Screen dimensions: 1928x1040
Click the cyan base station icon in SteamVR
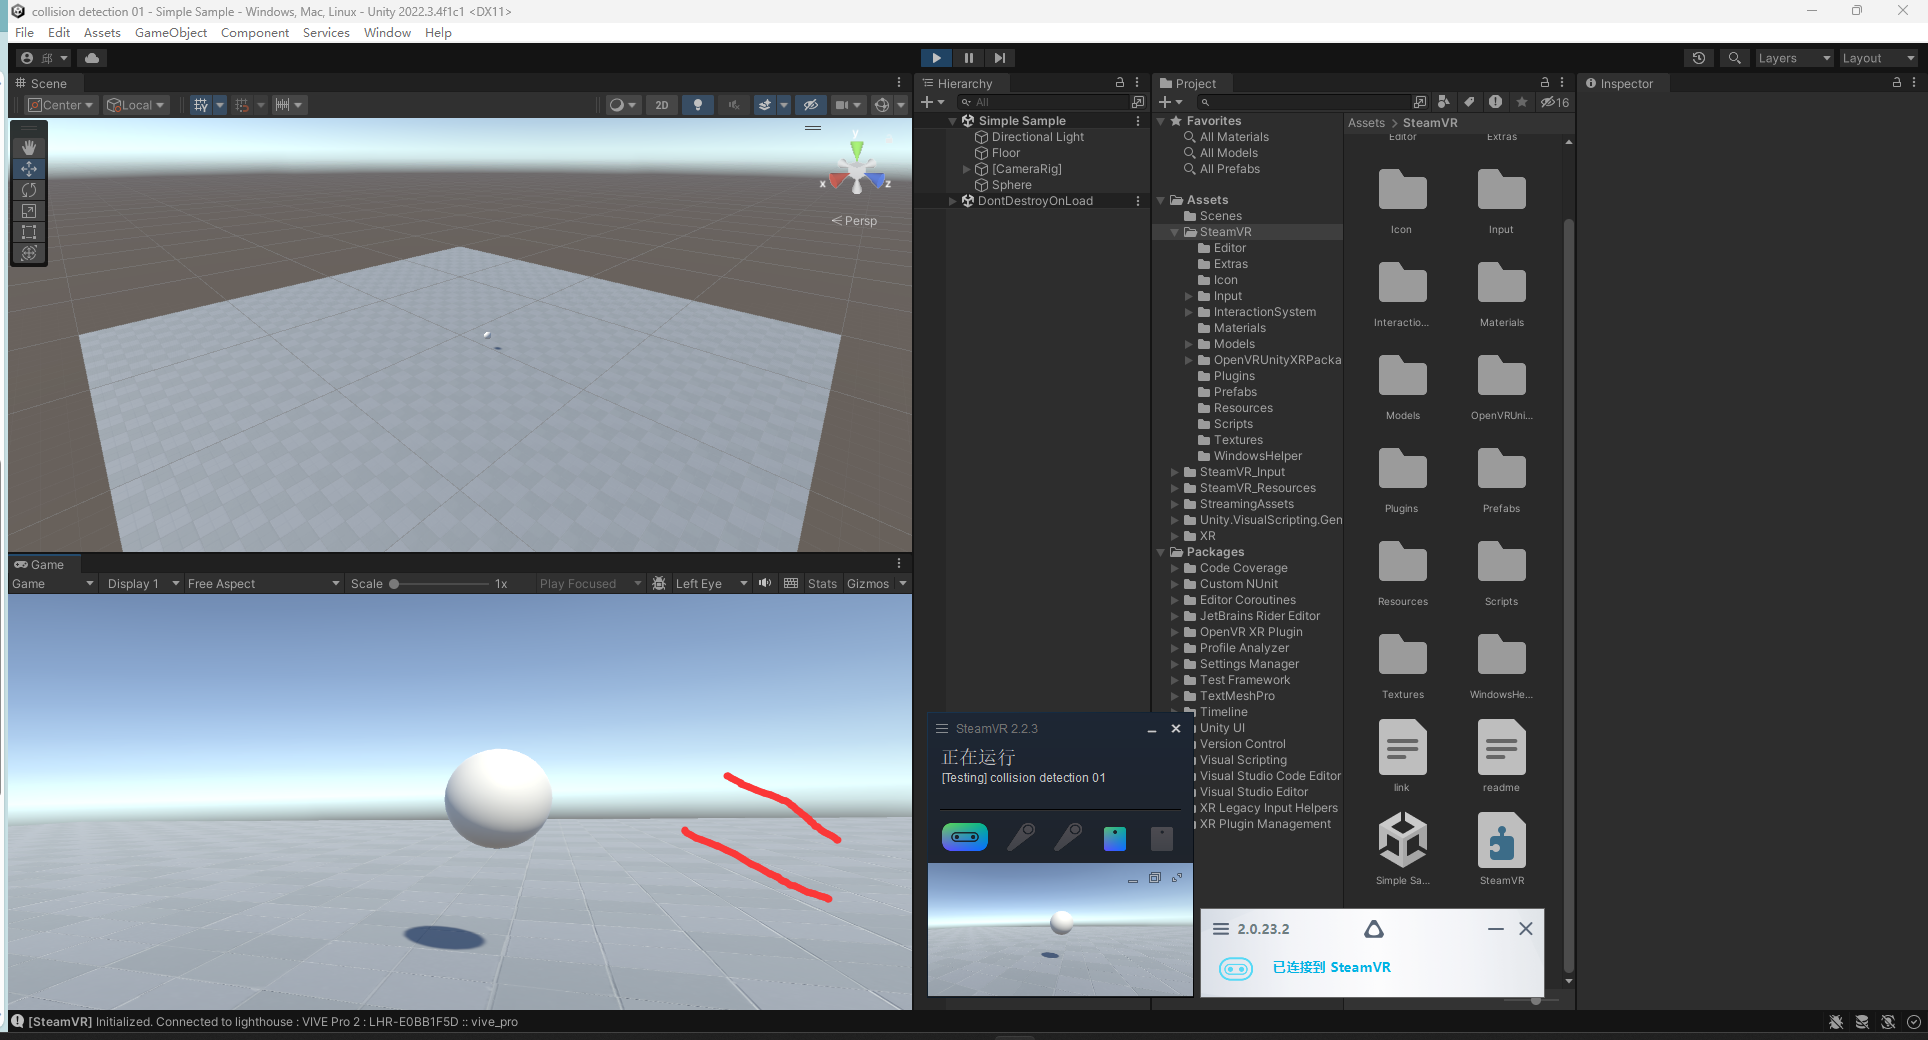click(x=1115, y=838)
